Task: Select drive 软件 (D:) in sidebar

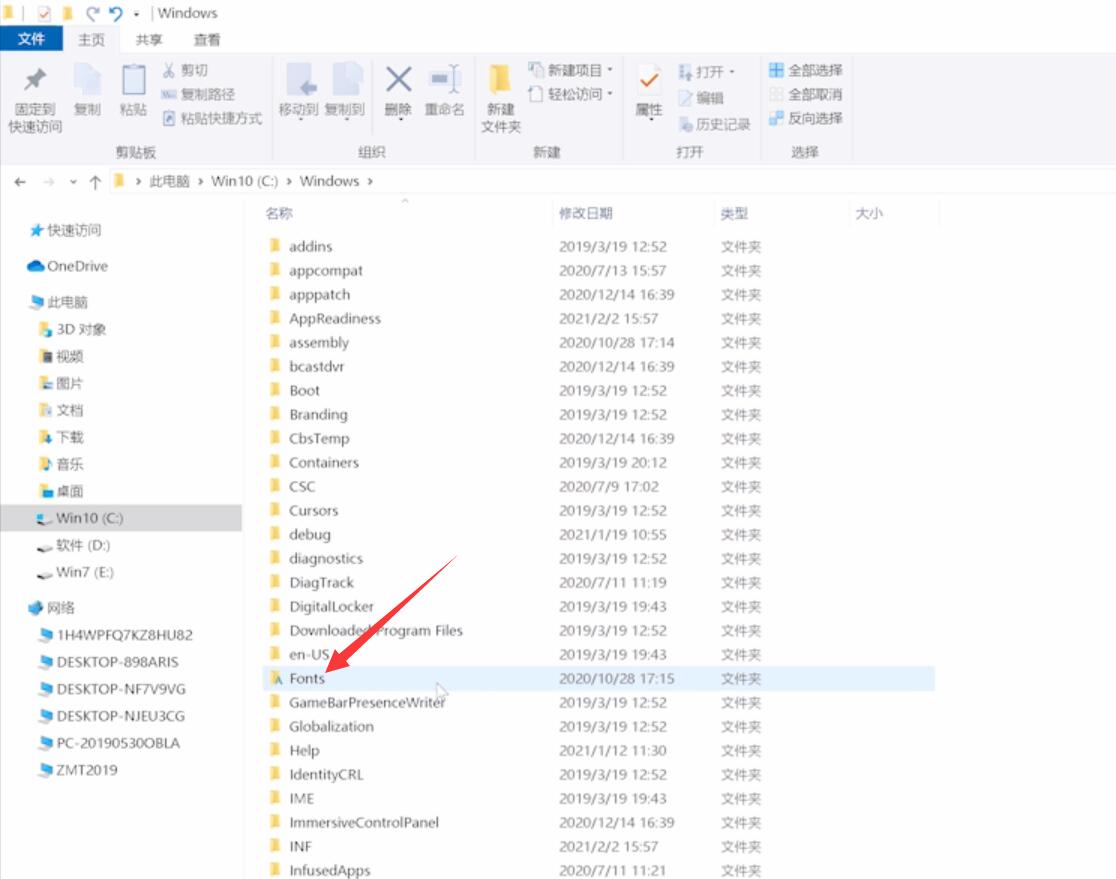Action: (x=73, y=545)
